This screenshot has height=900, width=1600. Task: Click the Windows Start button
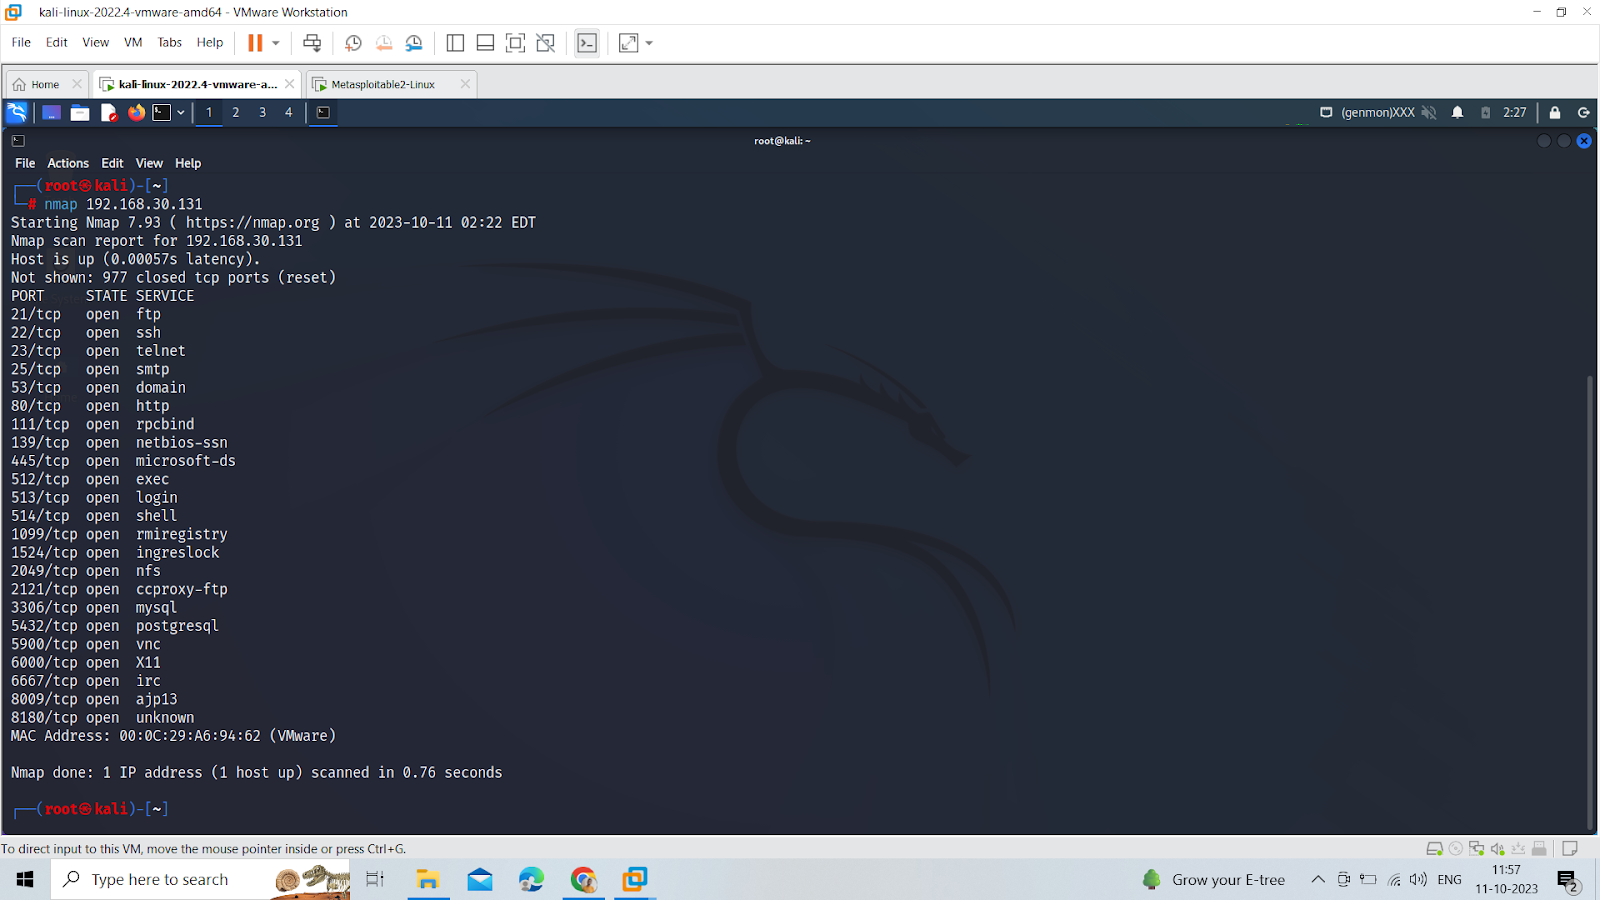click(25, 879)
